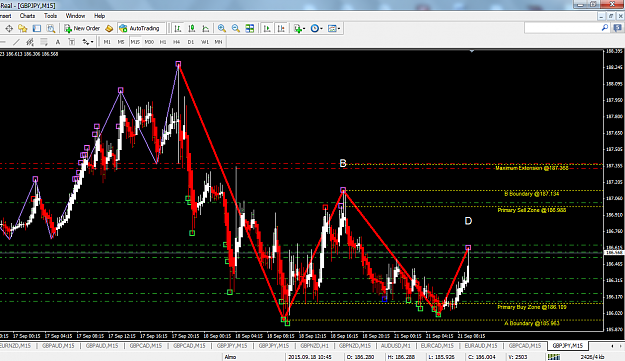Zoom out of the chart

(x=236, y=28)
